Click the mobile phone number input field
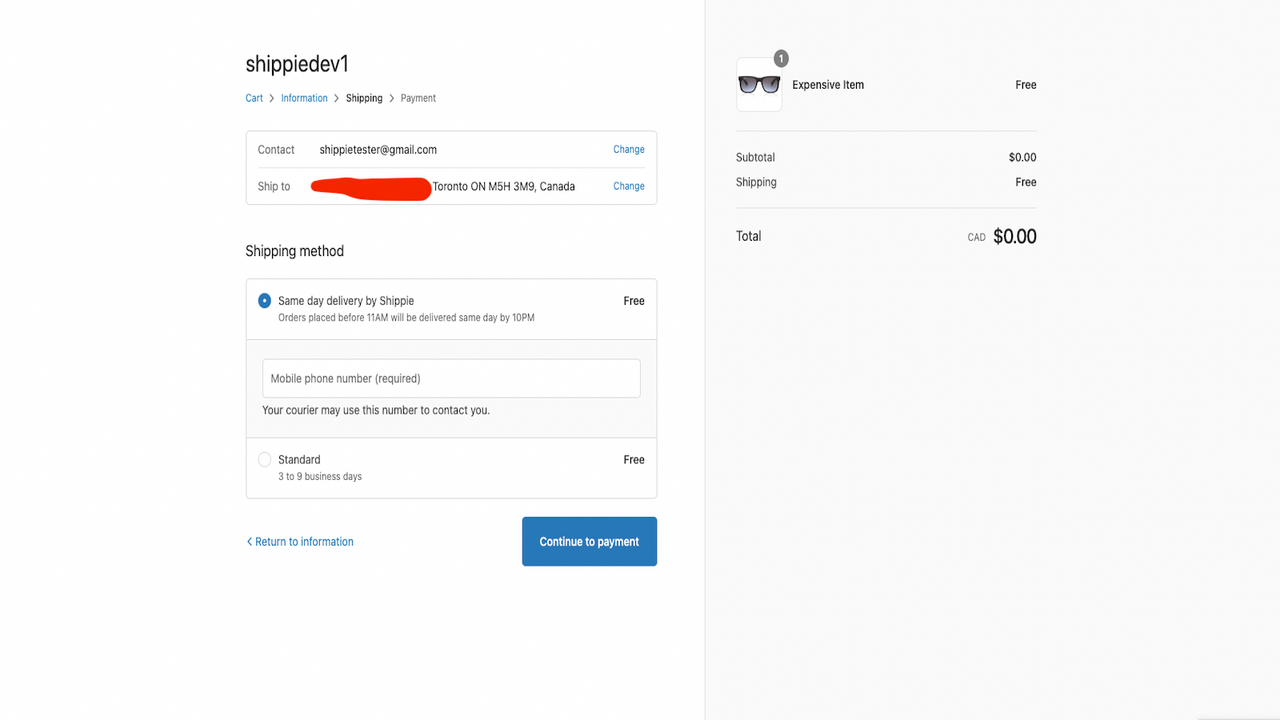This screenshot has height=720, width=1280. 450,378
